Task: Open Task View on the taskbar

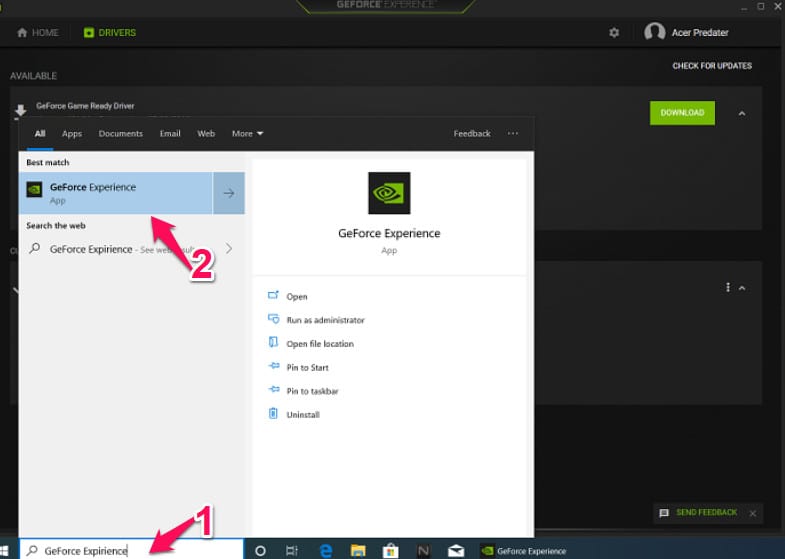Action: click(x=292, y=551)
